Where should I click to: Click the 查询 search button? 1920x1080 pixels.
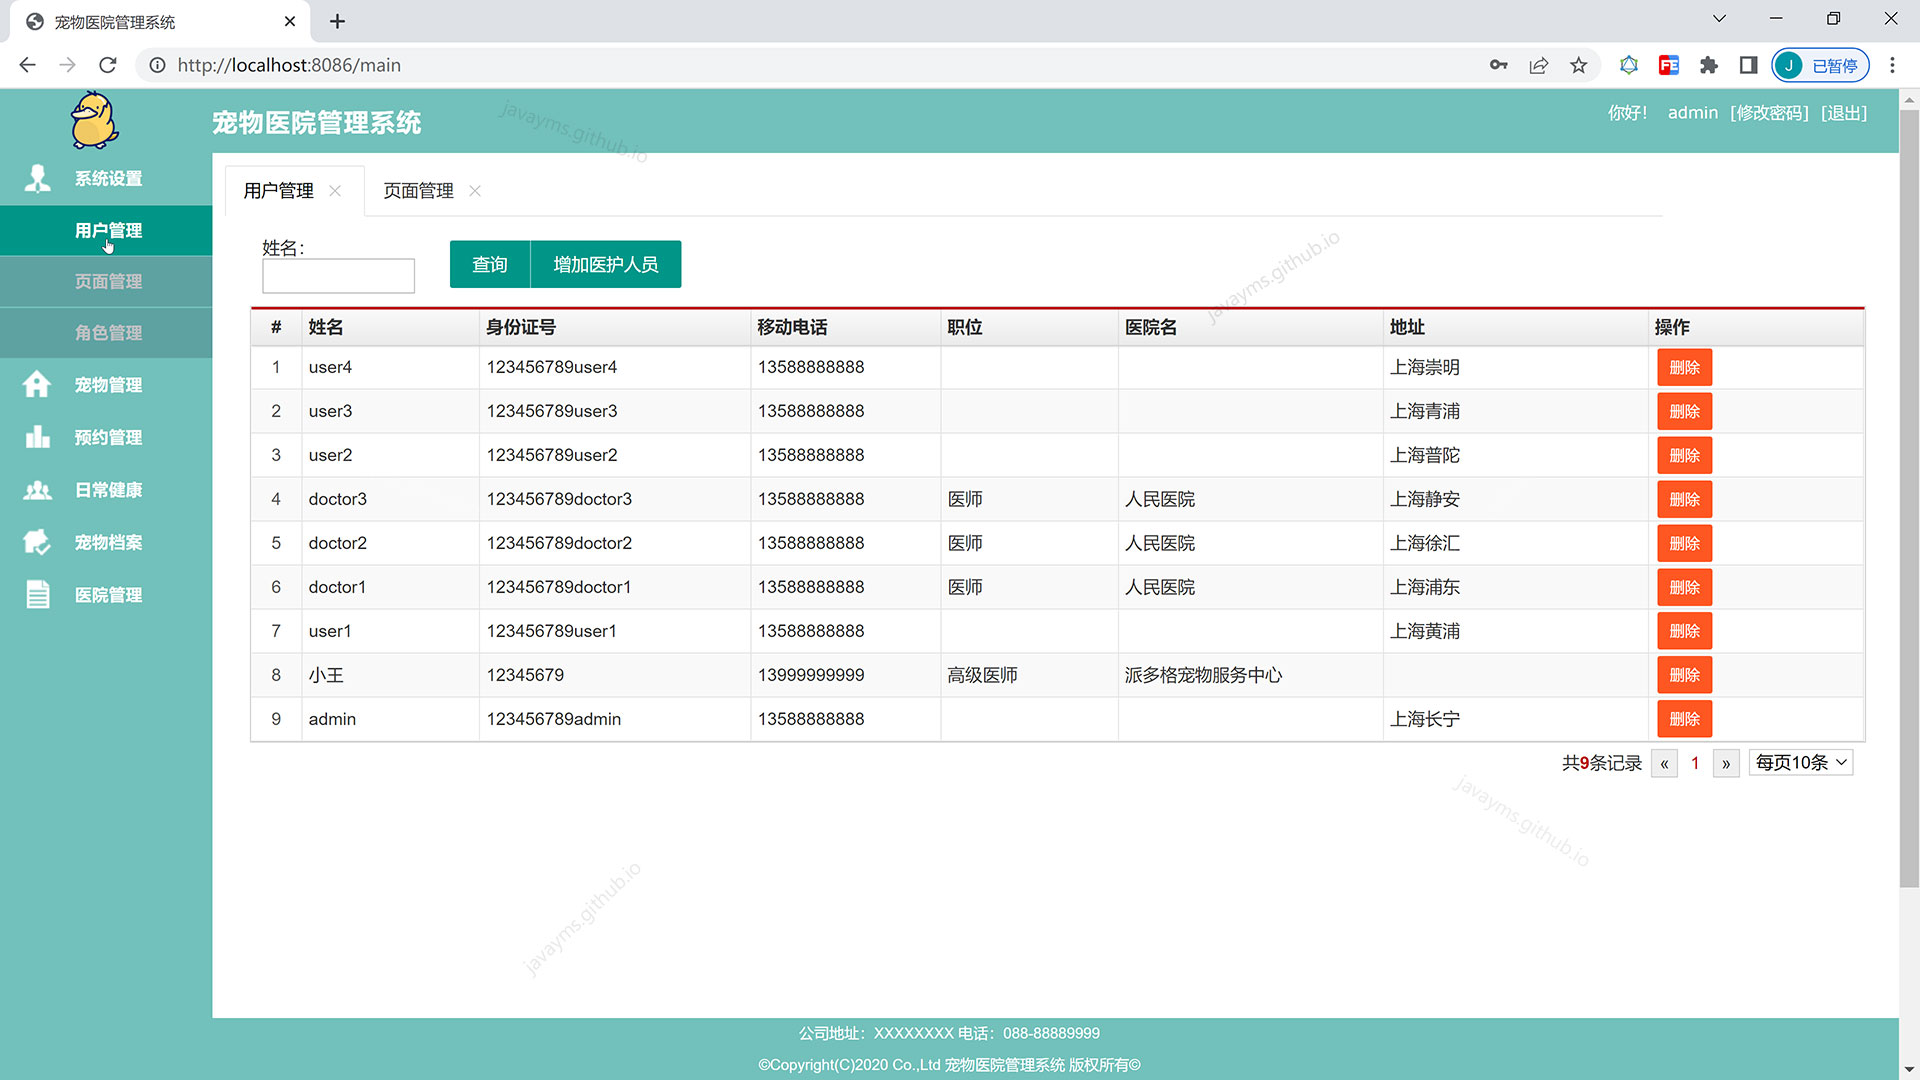490,264
